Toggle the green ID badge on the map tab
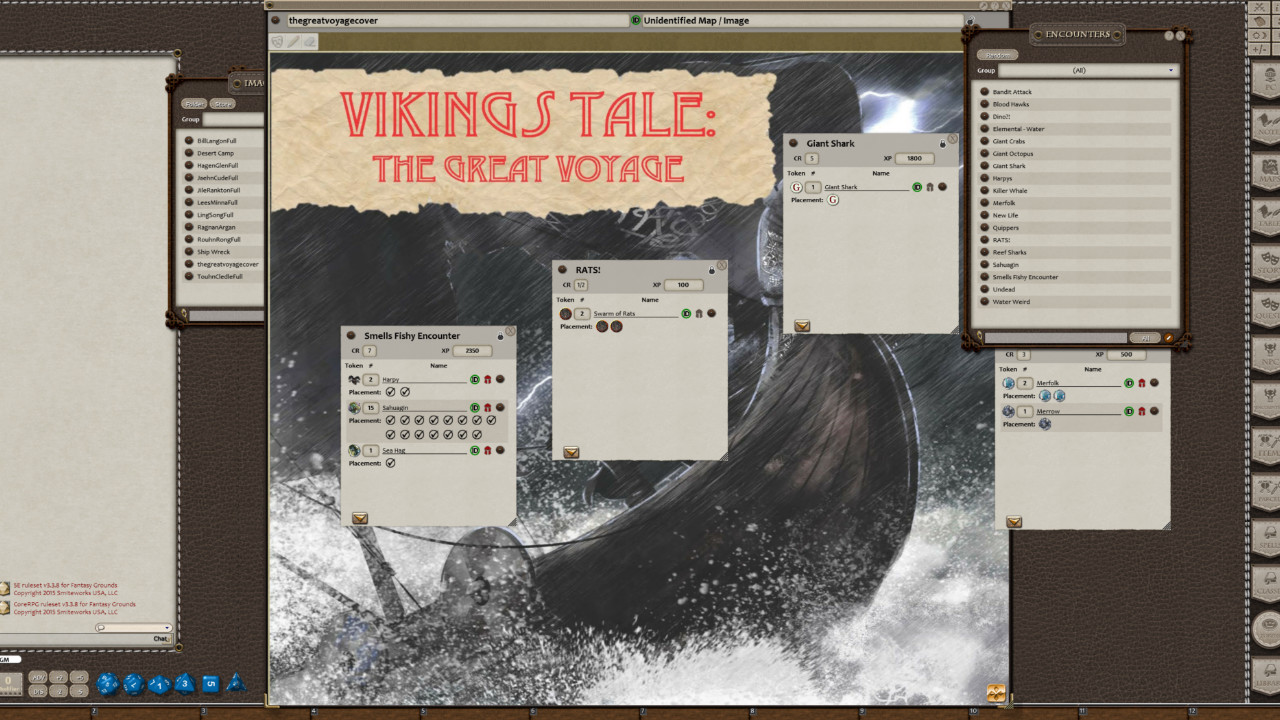 pyautogui.click(x=636, y=20)
